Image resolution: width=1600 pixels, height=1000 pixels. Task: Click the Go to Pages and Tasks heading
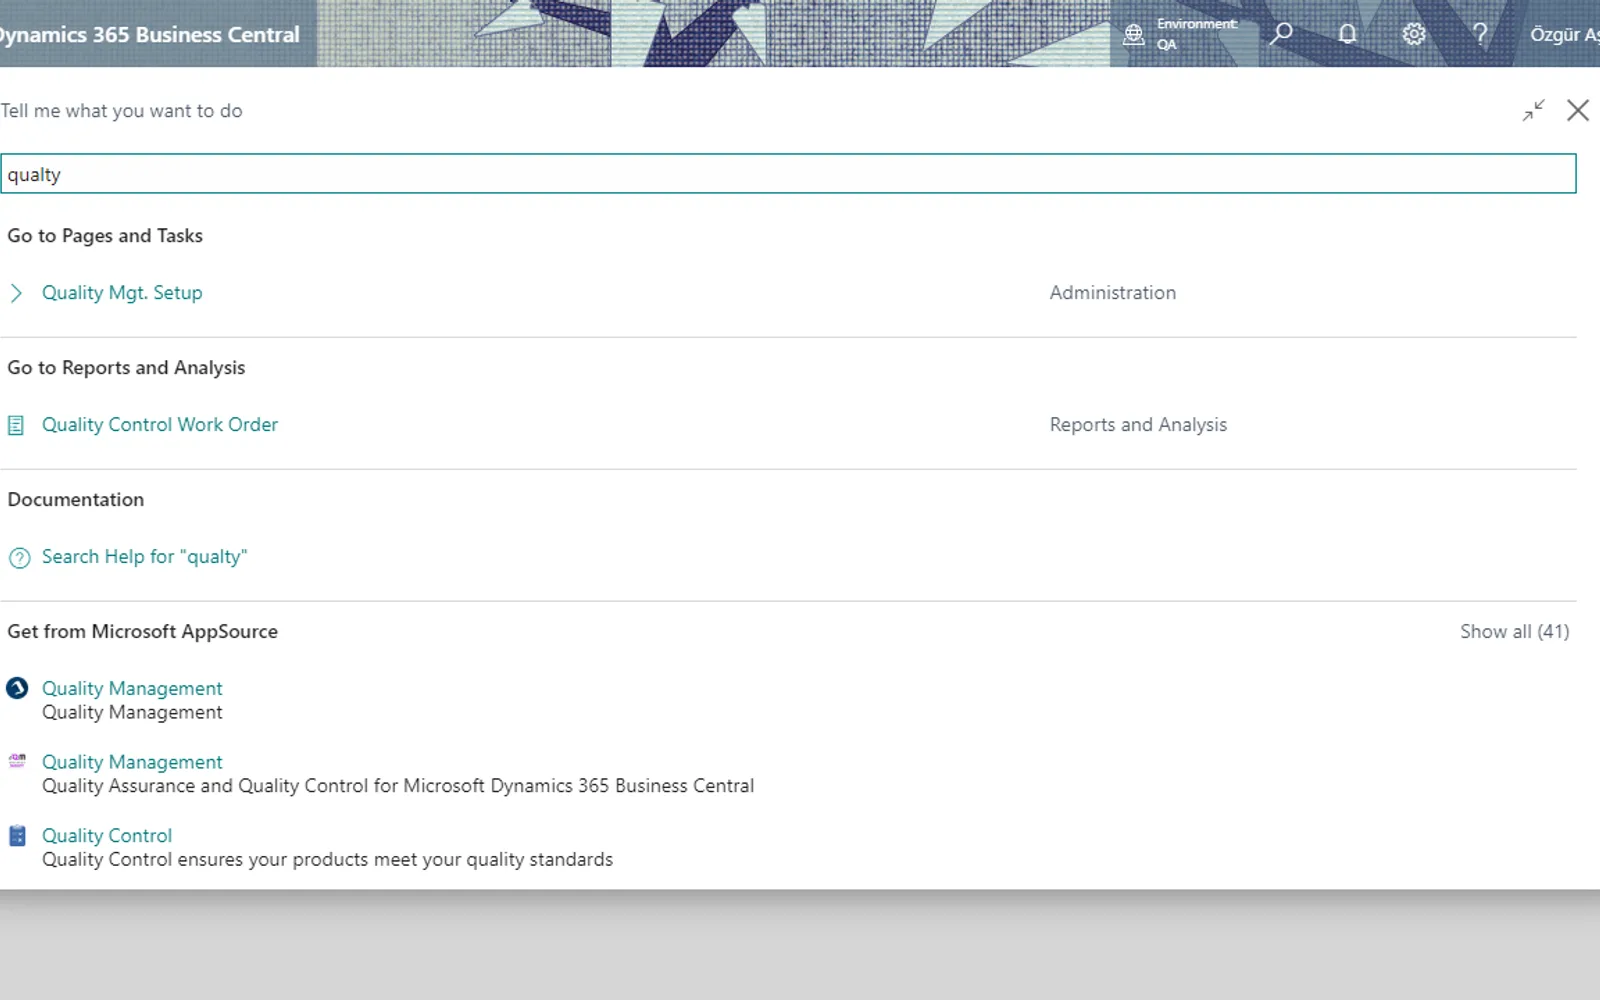tap(105, 236)
